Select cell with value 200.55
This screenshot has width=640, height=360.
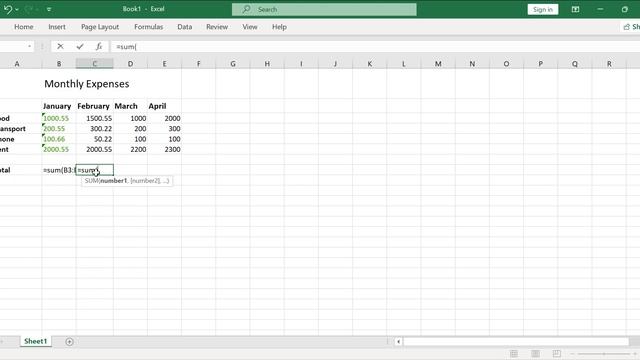tap(59, 129)
